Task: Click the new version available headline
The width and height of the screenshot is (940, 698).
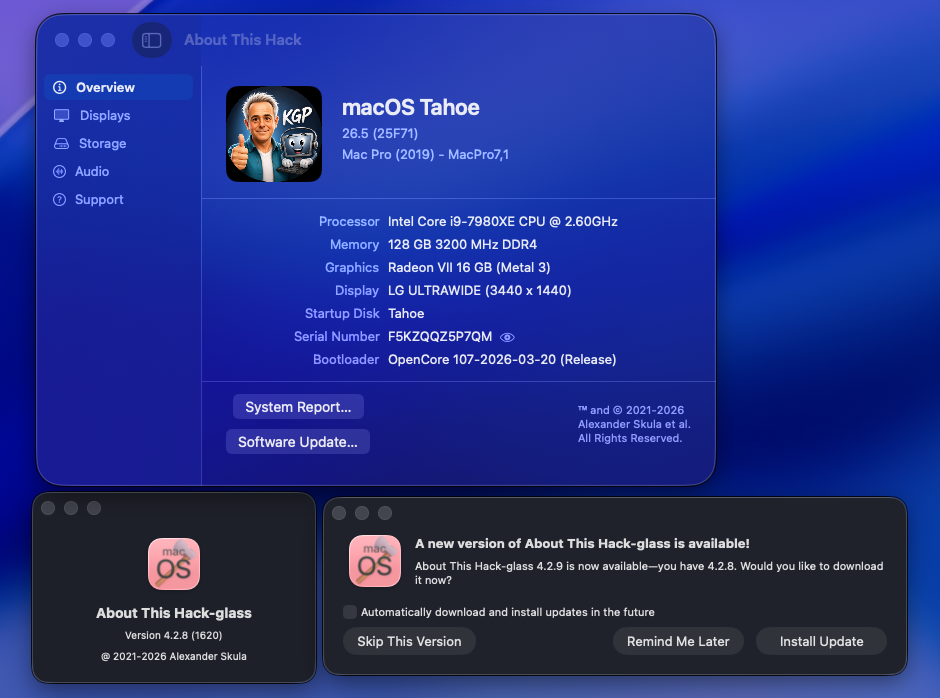Action: [582, 543]
